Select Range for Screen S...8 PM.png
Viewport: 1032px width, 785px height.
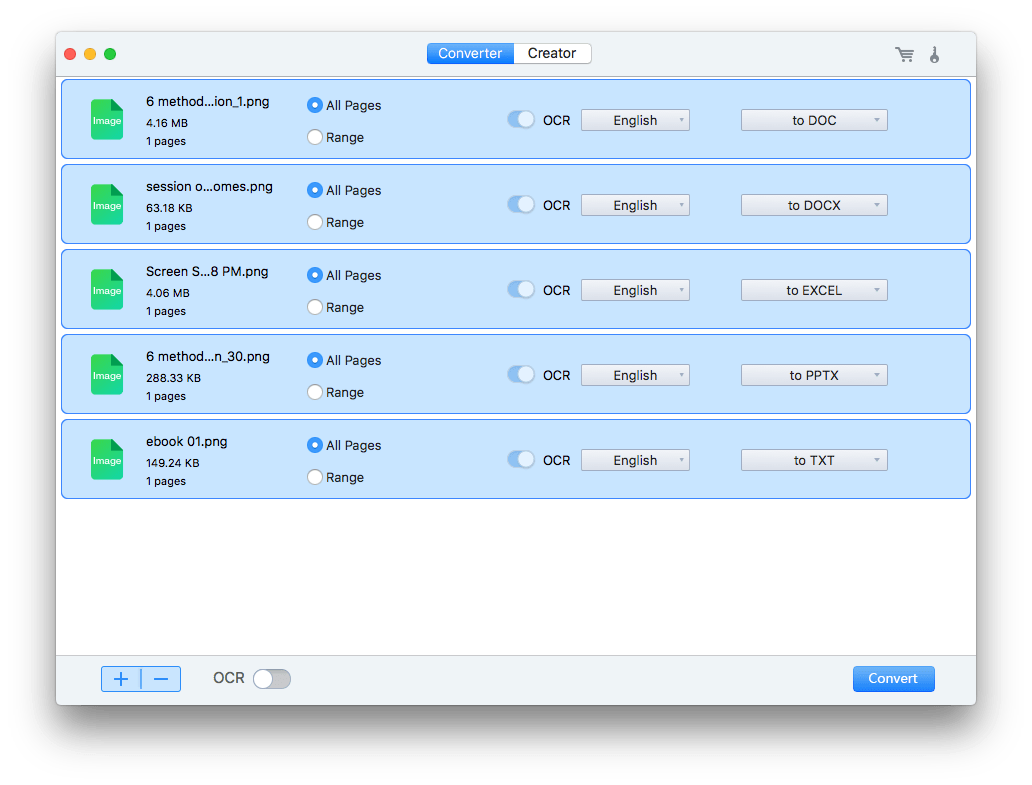(x=314, y=307)
